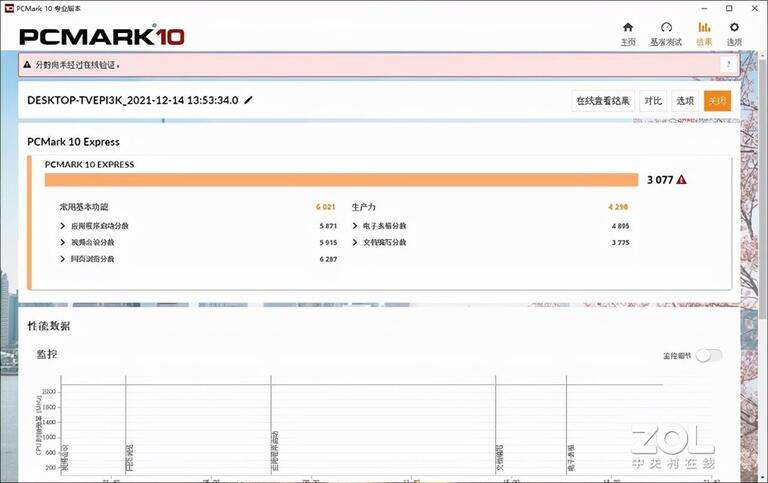
Task: Minimize the PCMark 10 window
Action: 704,8
